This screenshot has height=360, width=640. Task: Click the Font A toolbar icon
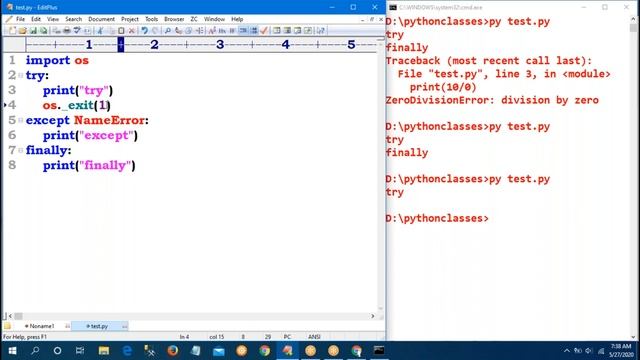click(212, 31)
